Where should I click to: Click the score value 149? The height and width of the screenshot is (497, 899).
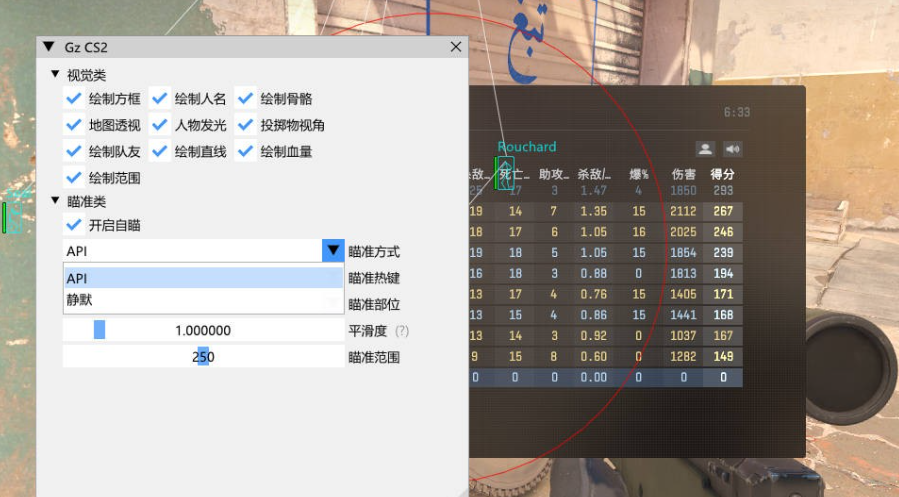(723, 356)
